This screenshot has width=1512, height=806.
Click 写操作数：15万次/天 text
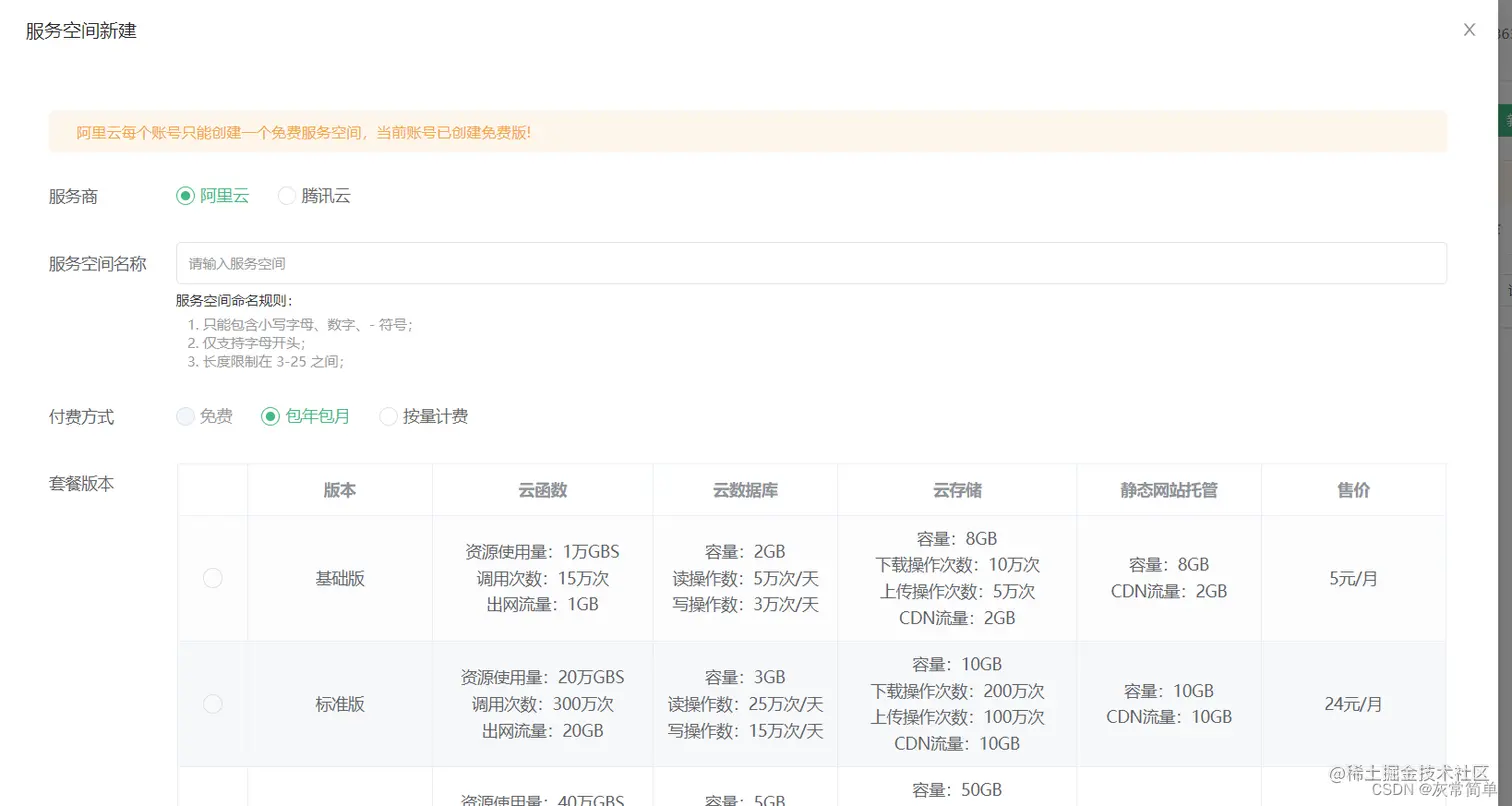click(x=745, y=730)
